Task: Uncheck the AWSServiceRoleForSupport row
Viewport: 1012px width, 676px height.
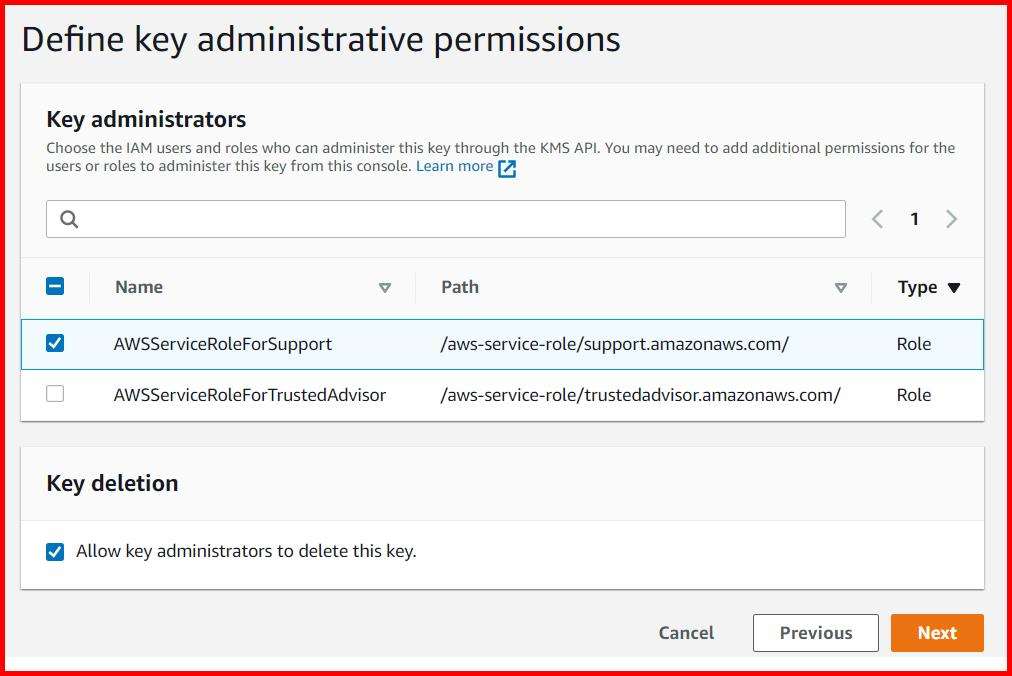Action: tap(55, 341)
